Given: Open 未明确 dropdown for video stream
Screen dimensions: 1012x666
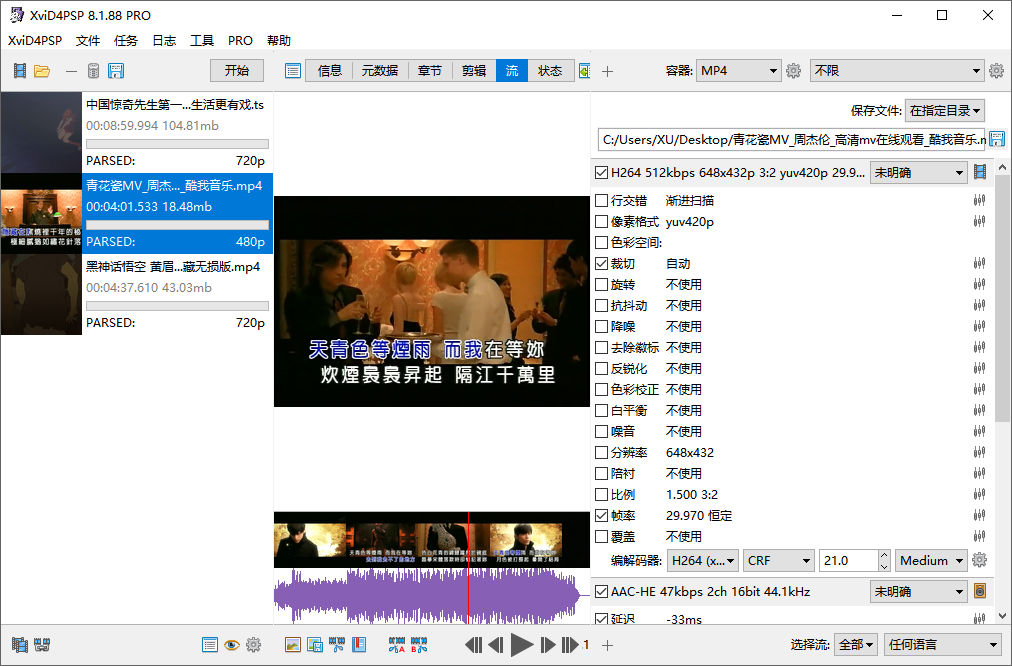Looking at the screenshot, I should click(x=918, y=172).
